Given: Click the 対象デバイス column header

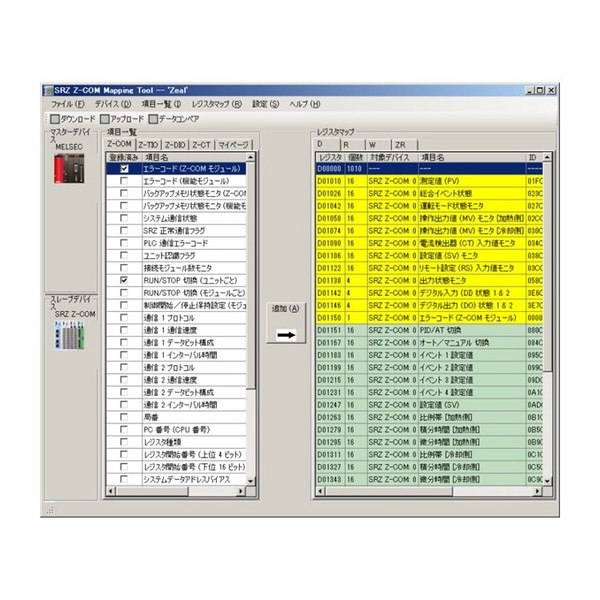Looking at the screenshot, I should tap(392, 157).
